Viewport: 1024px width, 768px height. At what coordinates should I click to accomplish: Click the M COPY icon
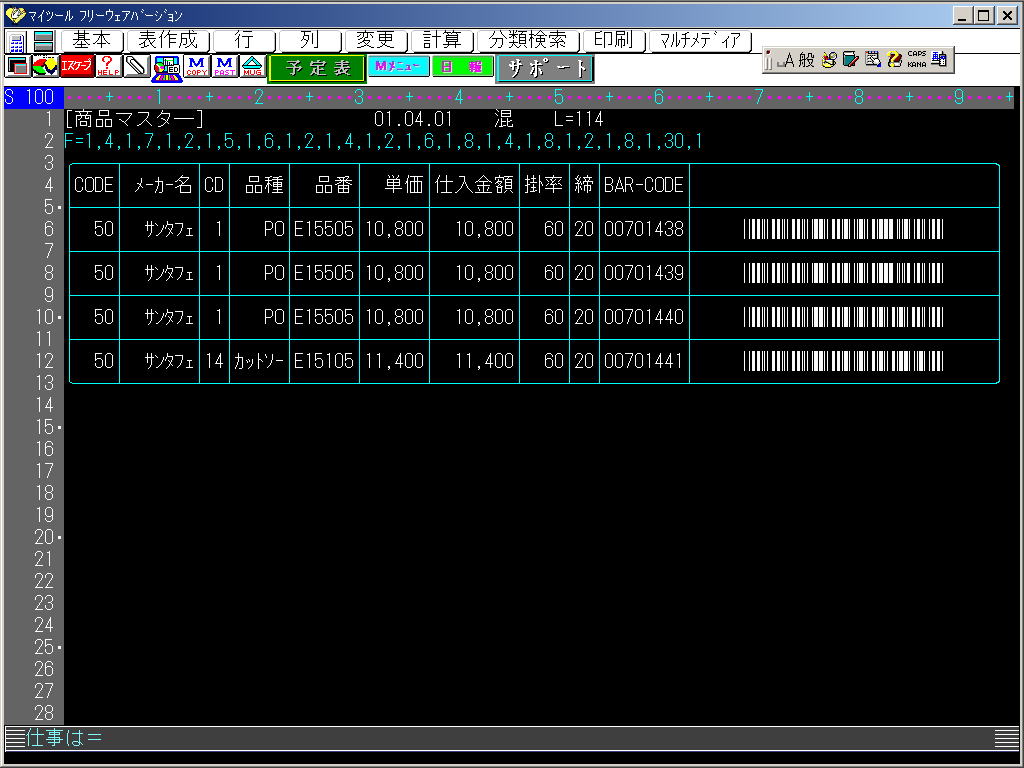pos(197,67)
